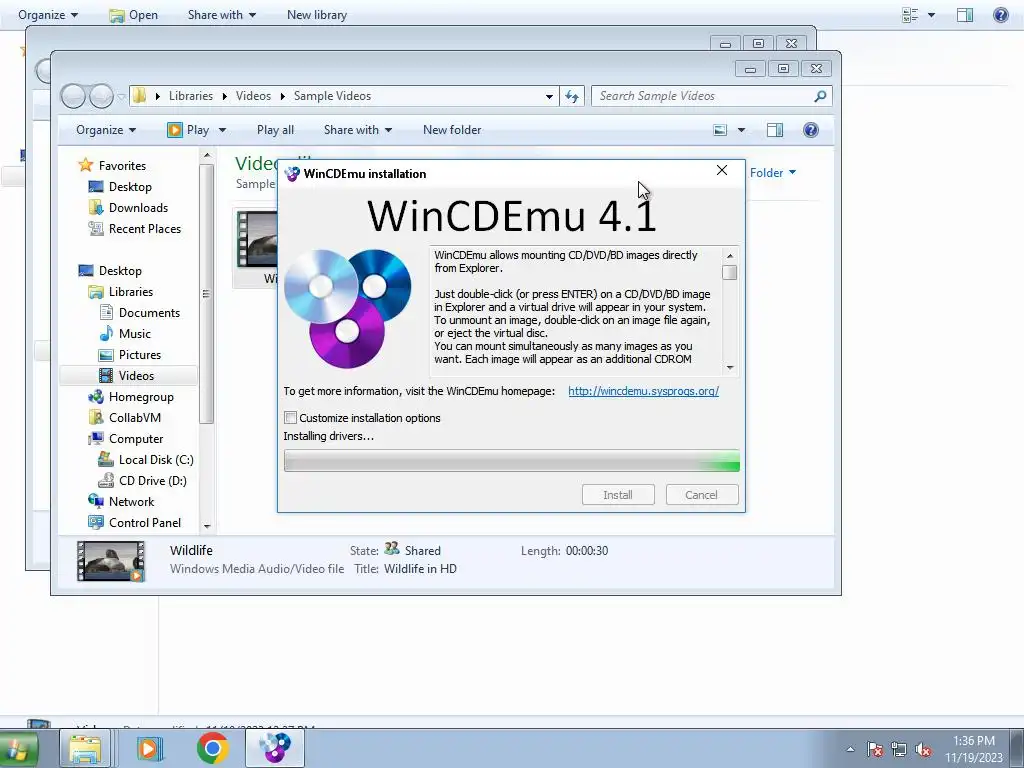Click WinCDEmu title bar icon
The height and width of the screenshot is (768, 1024).
point(292,174)
